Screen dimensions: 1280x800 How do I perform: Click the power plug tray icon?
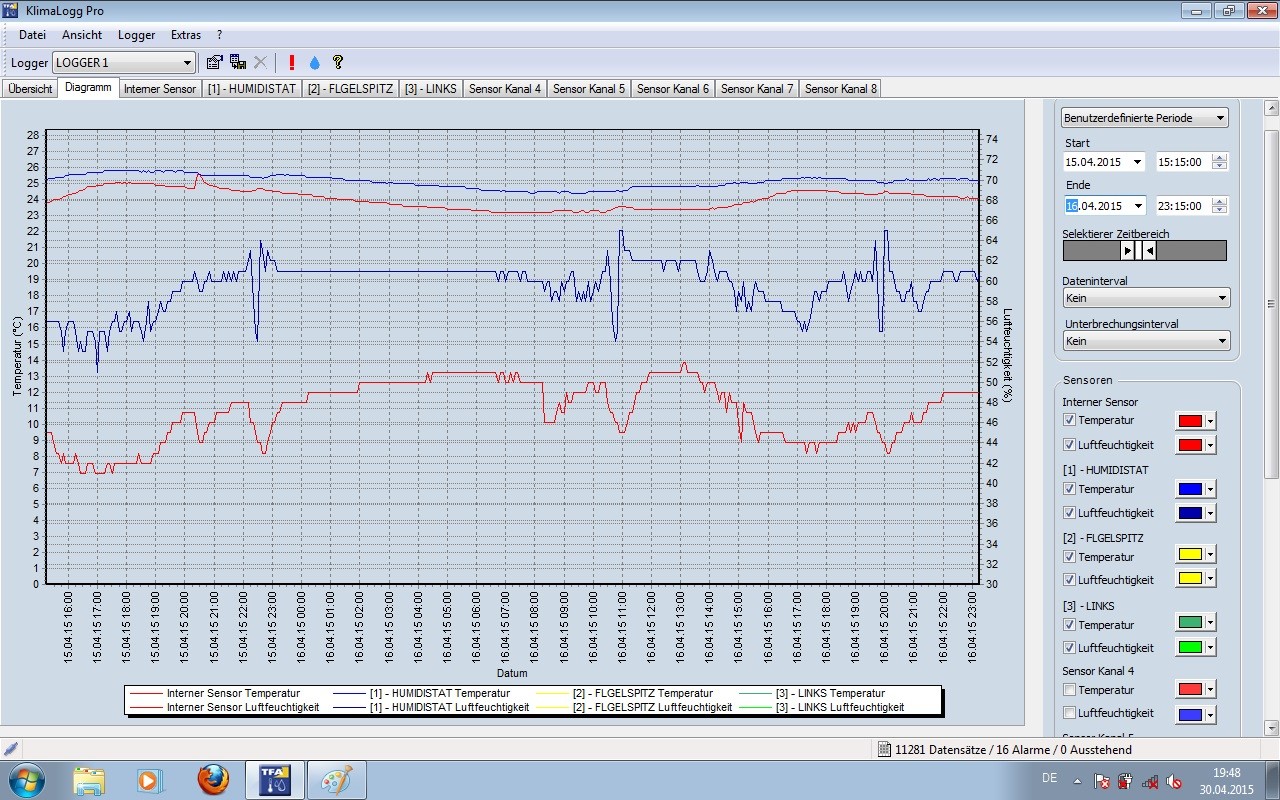click(1125, 781)
